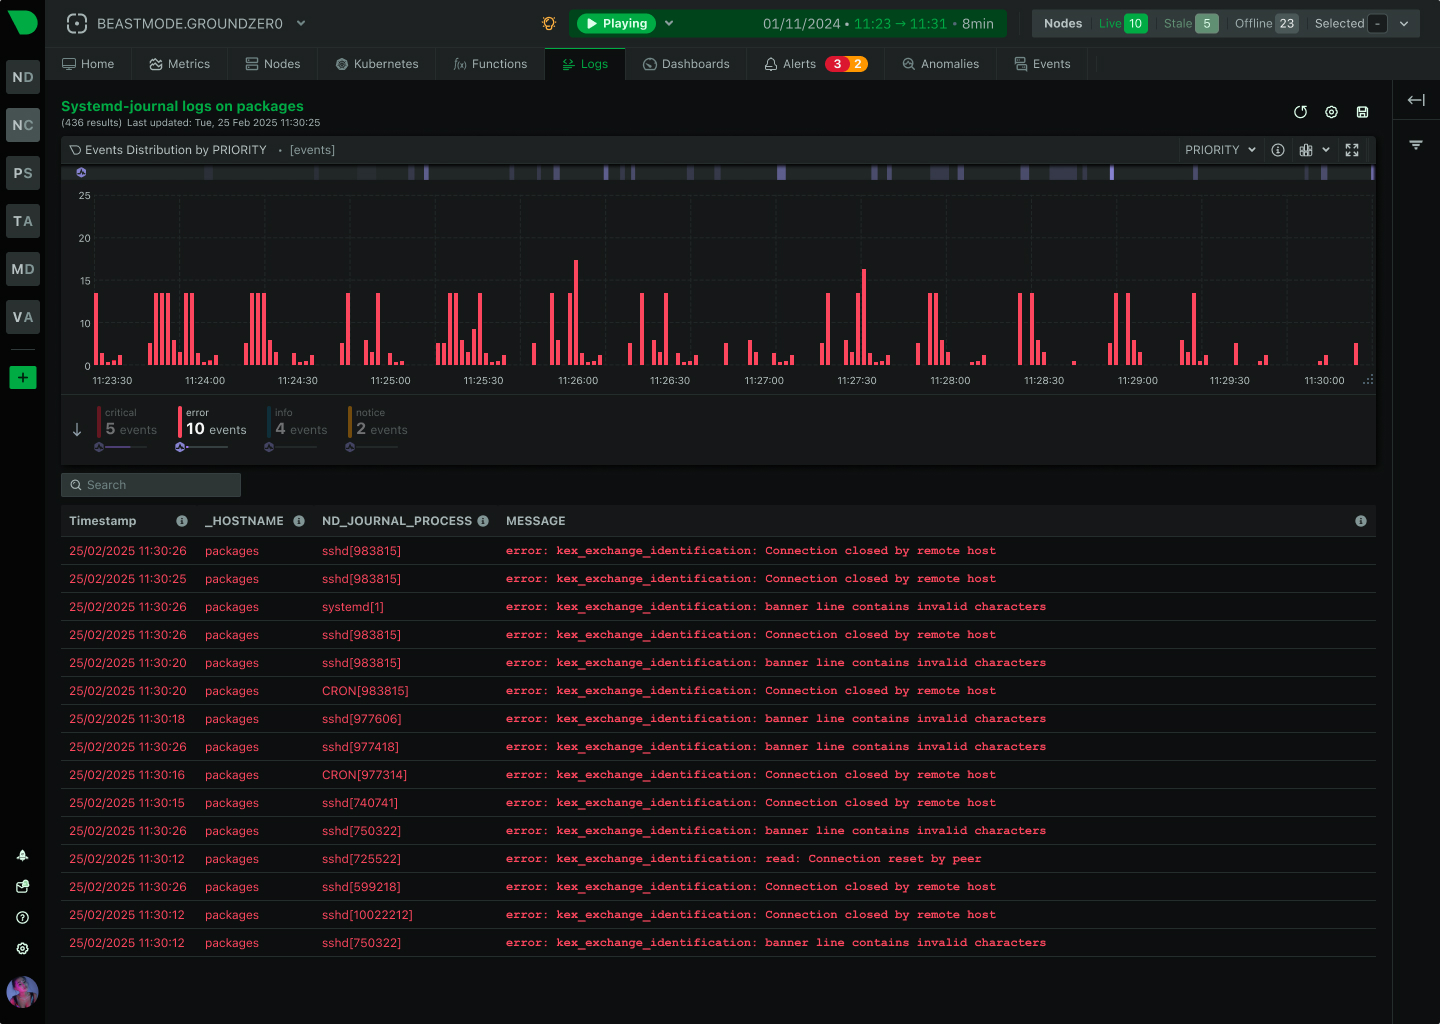Open chart settings with the gear icon

point(1331,112)
